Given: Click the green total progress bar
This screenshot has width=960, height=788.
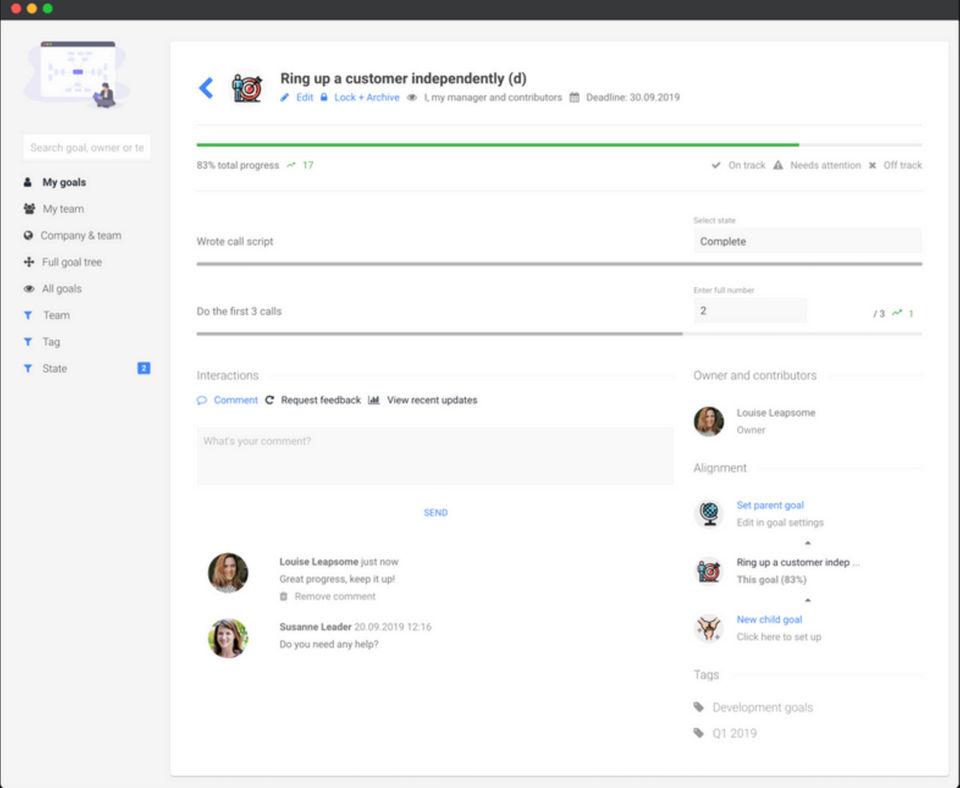Looking at the screenshot, I should pyautogui.click(x=498, y=145).
